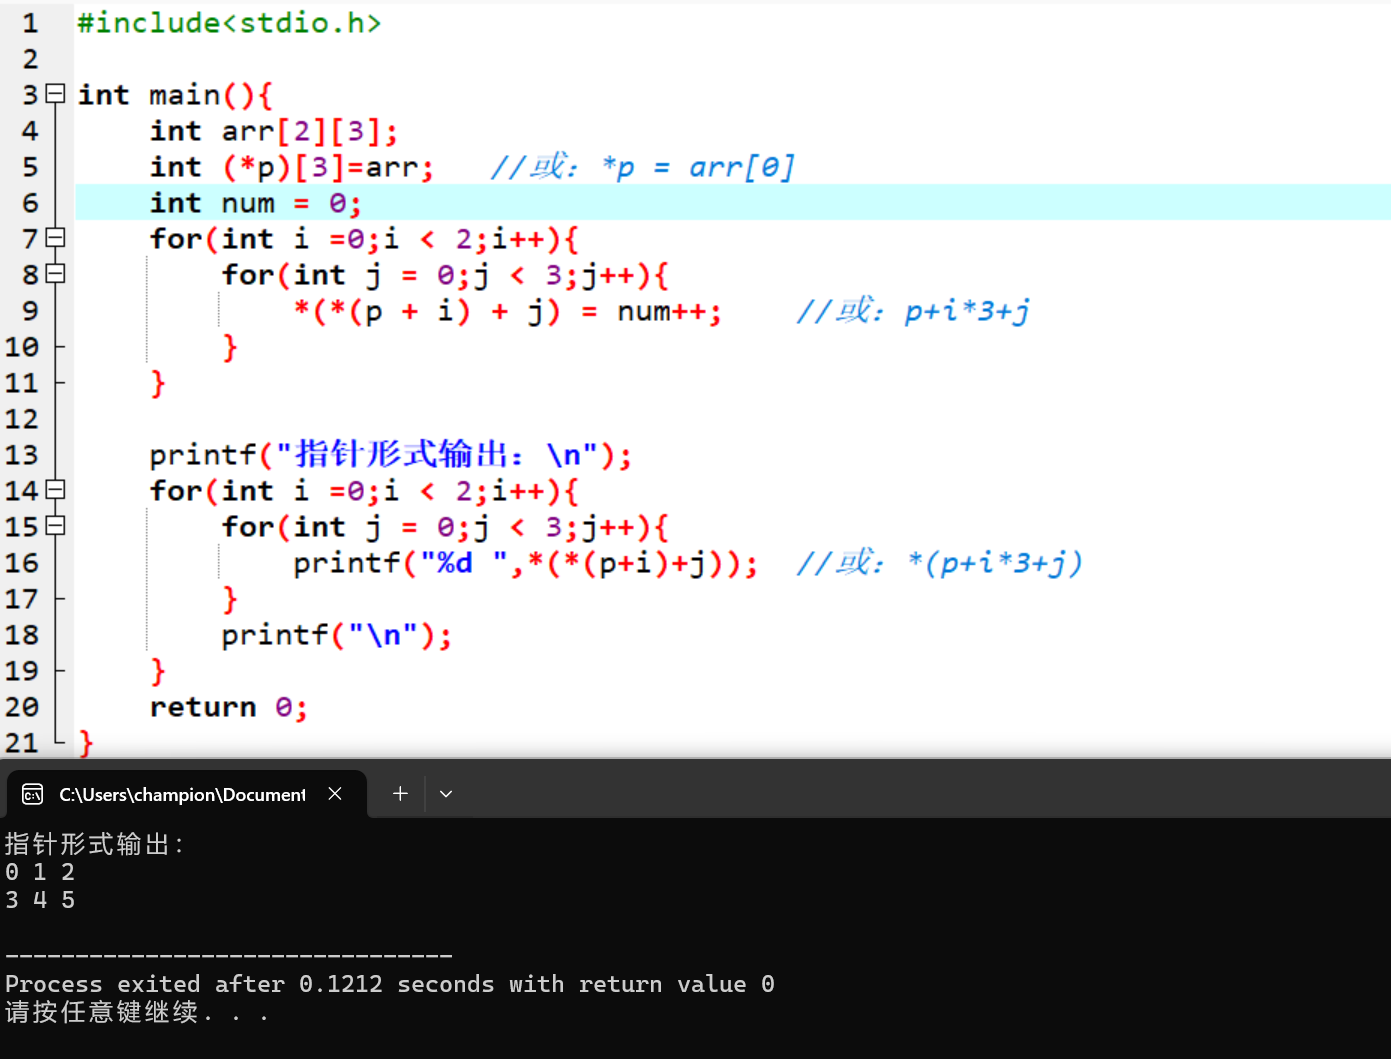The height and width of the screenshot is (1059, 1391).
Task: Click the 'int (*p)[3]=arr;' statement
Action: pos(292,167)
